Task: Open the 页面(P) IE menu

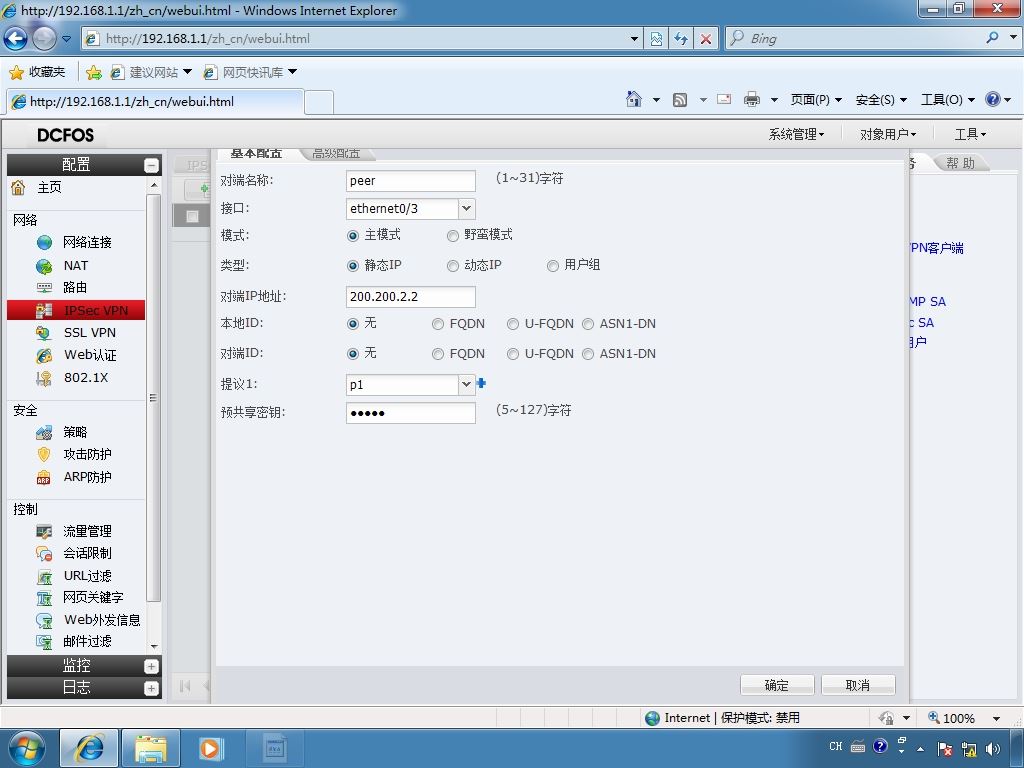Action: click(x=816, y=100)
